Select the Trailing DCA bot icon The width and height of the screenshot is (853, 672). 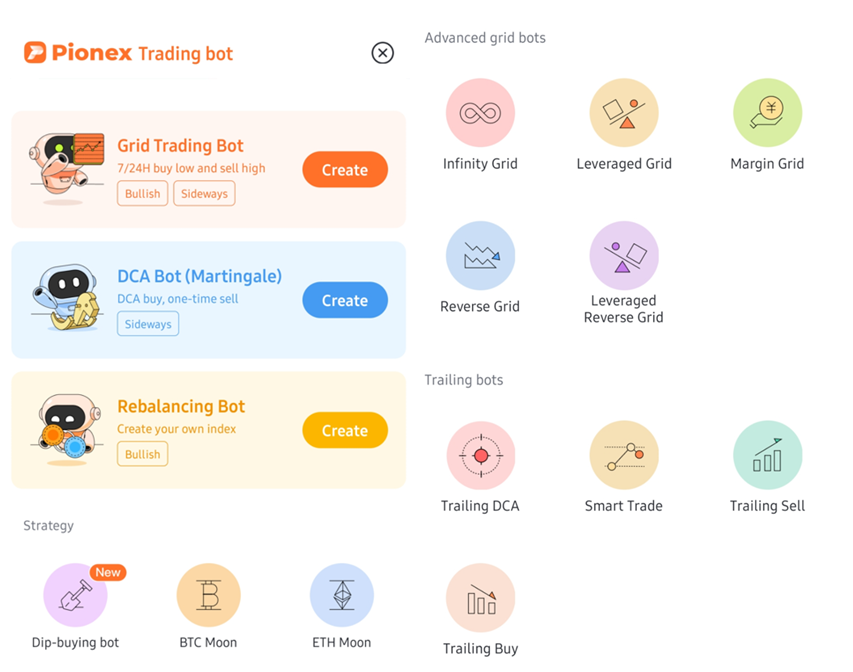coord(480,455)
